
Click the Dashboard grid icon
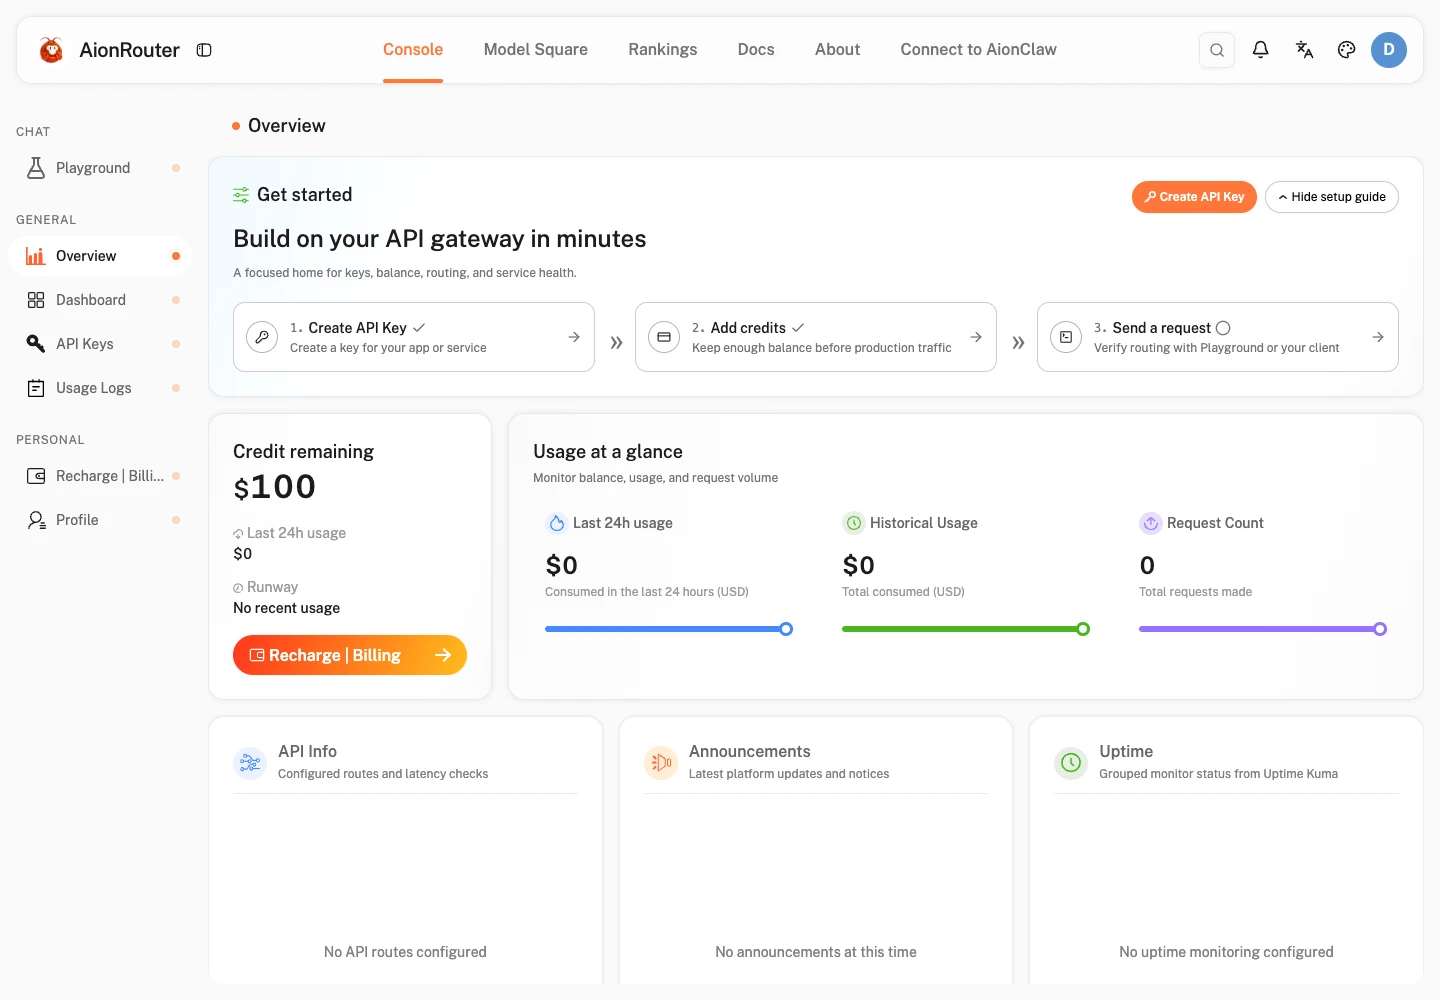pos(36,300)
